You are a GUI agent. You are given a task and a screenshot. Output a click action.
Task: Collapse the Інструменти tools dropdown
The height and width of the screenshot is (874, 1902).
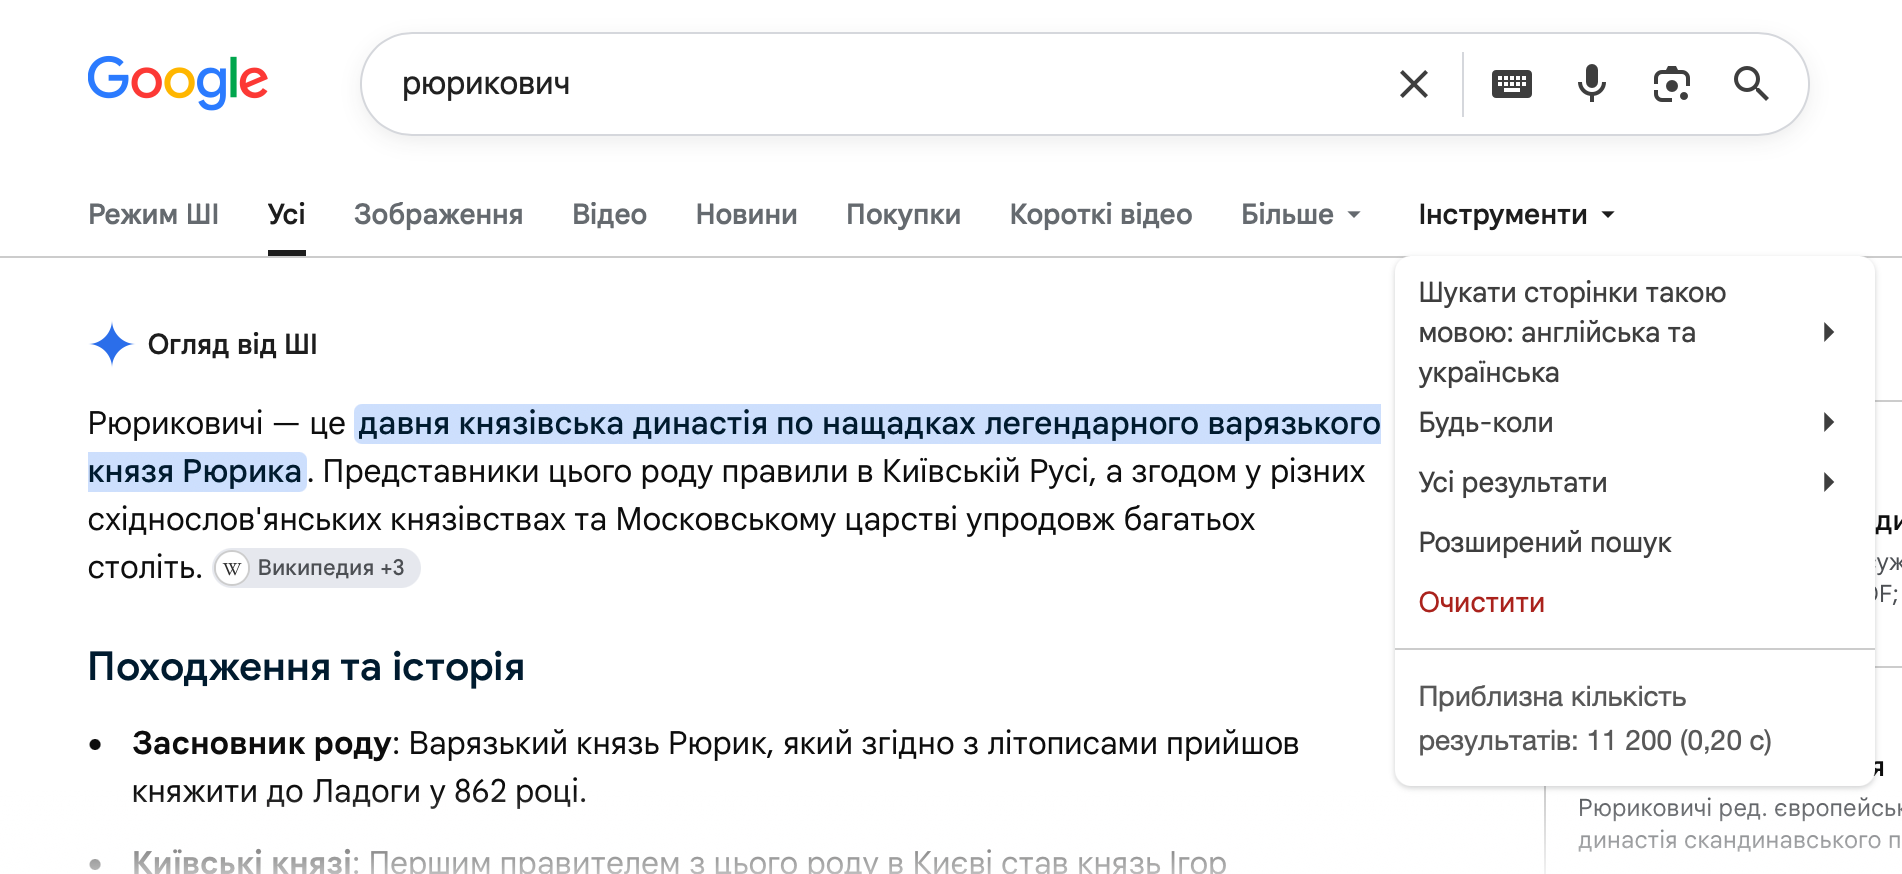[1517, 215]
